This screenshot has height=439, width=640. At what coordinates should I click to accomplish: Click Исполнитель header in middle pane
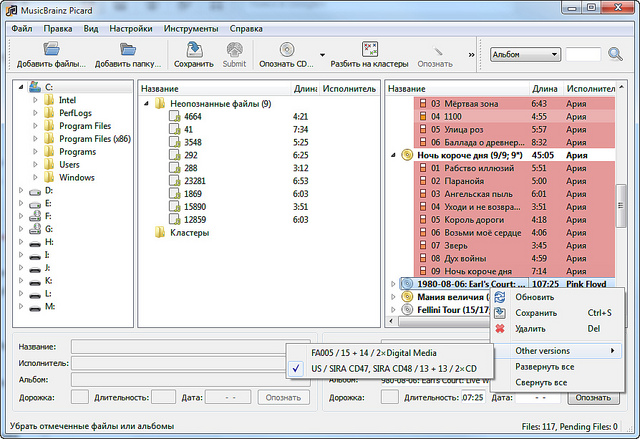tap(349, 89)
